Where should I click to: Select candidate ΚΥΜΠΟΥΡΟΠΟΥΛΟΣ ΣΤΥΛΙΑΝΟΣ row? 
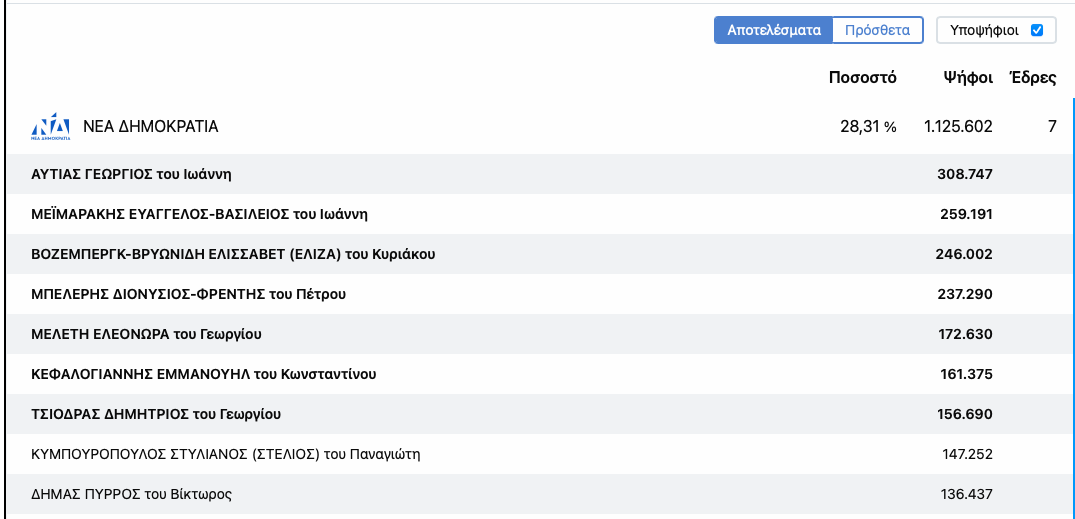click(539, 454)
